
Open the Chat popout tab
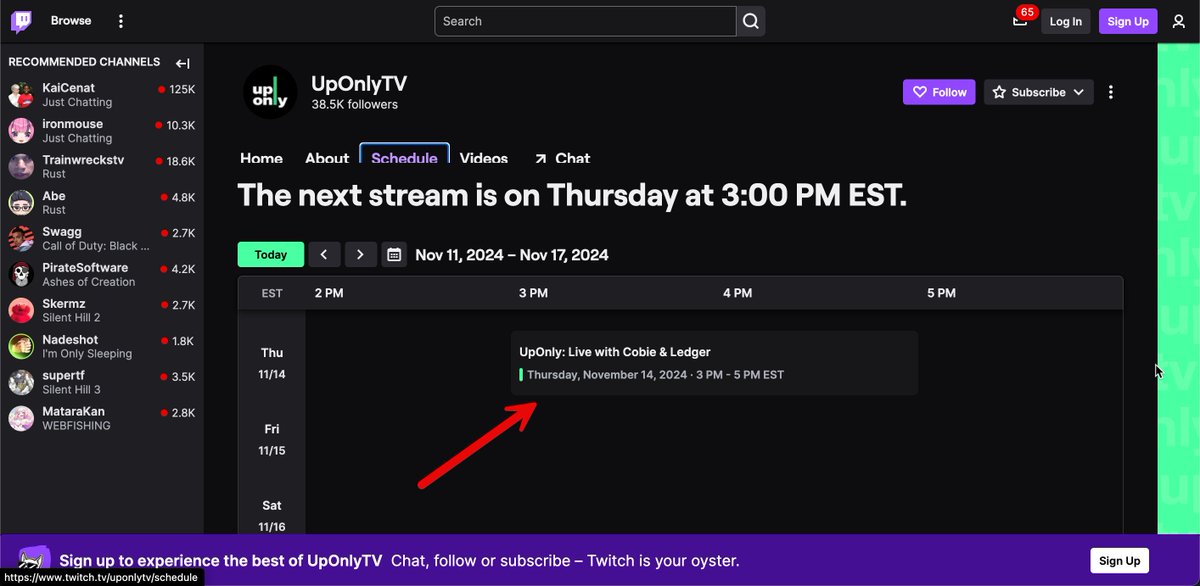click(x=562, y=158)
